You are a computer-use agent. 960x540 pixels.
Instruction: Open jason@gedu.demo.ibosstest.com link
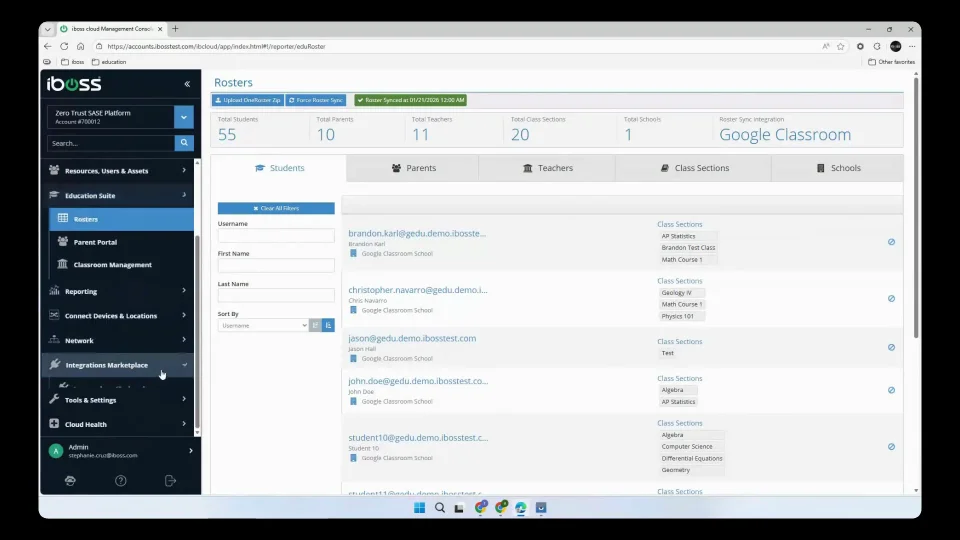[x=412, y=338]
